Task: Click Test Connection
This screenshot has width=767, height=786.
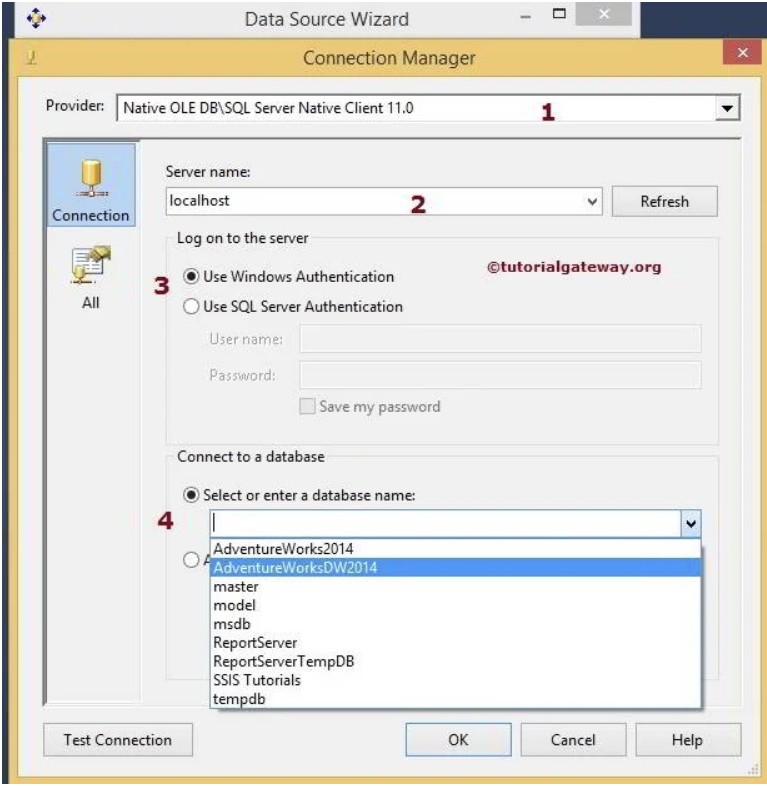Action: coord(118,739)
